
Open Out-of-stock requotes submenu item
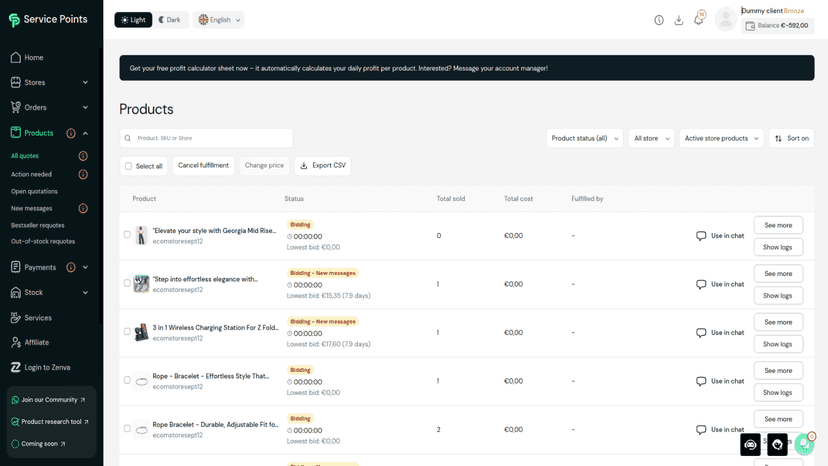pos(43,241)
